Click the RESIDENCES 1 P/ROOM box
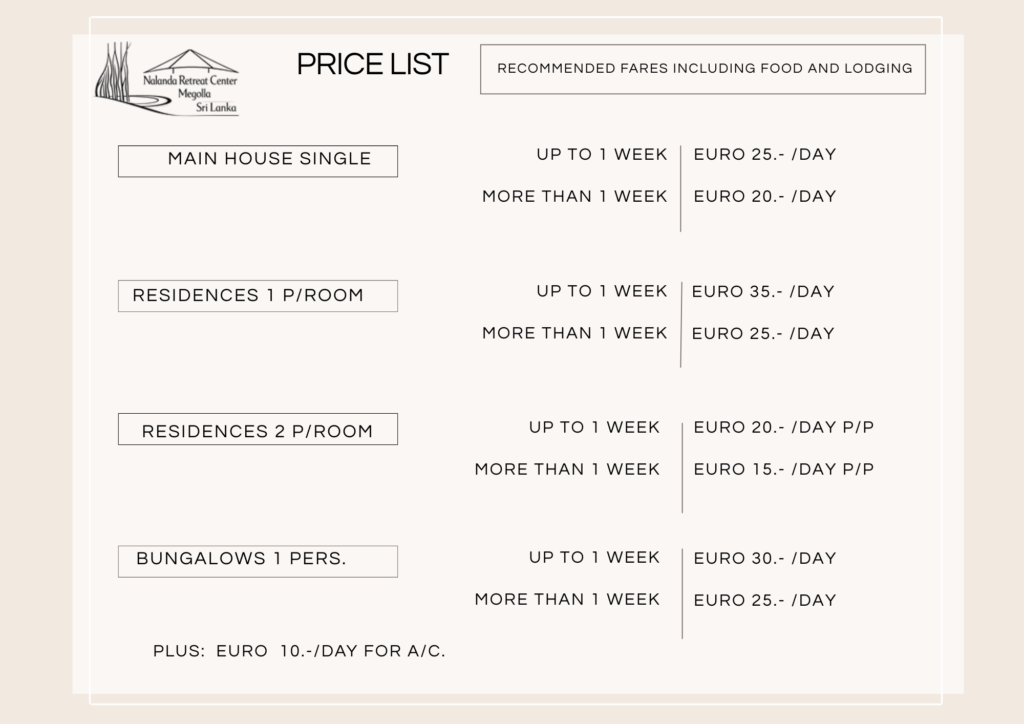 pos(258,296)
